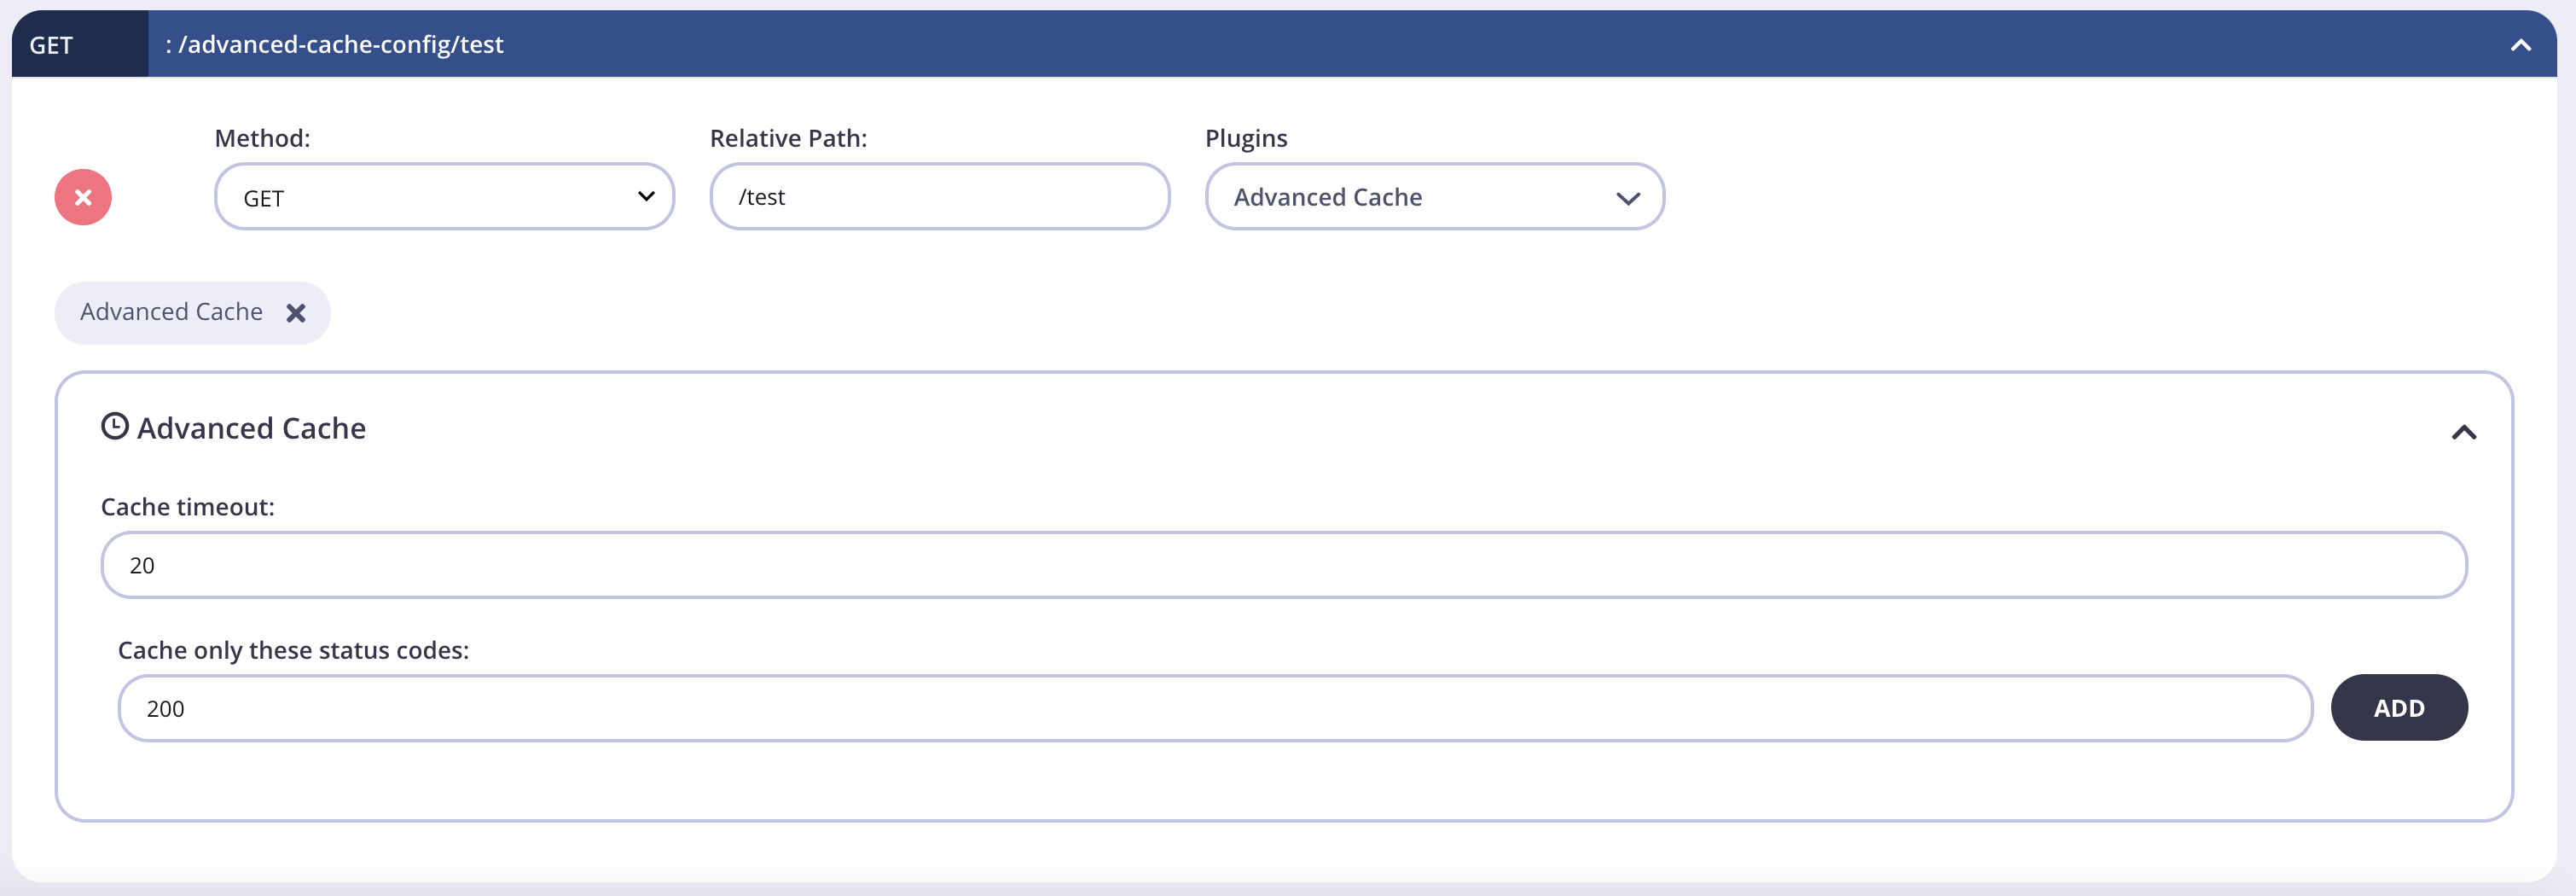The height and width of the screenshot is (896, 2576).
Task: Click the Relative Path field showing /test
Action: (938, 196)
